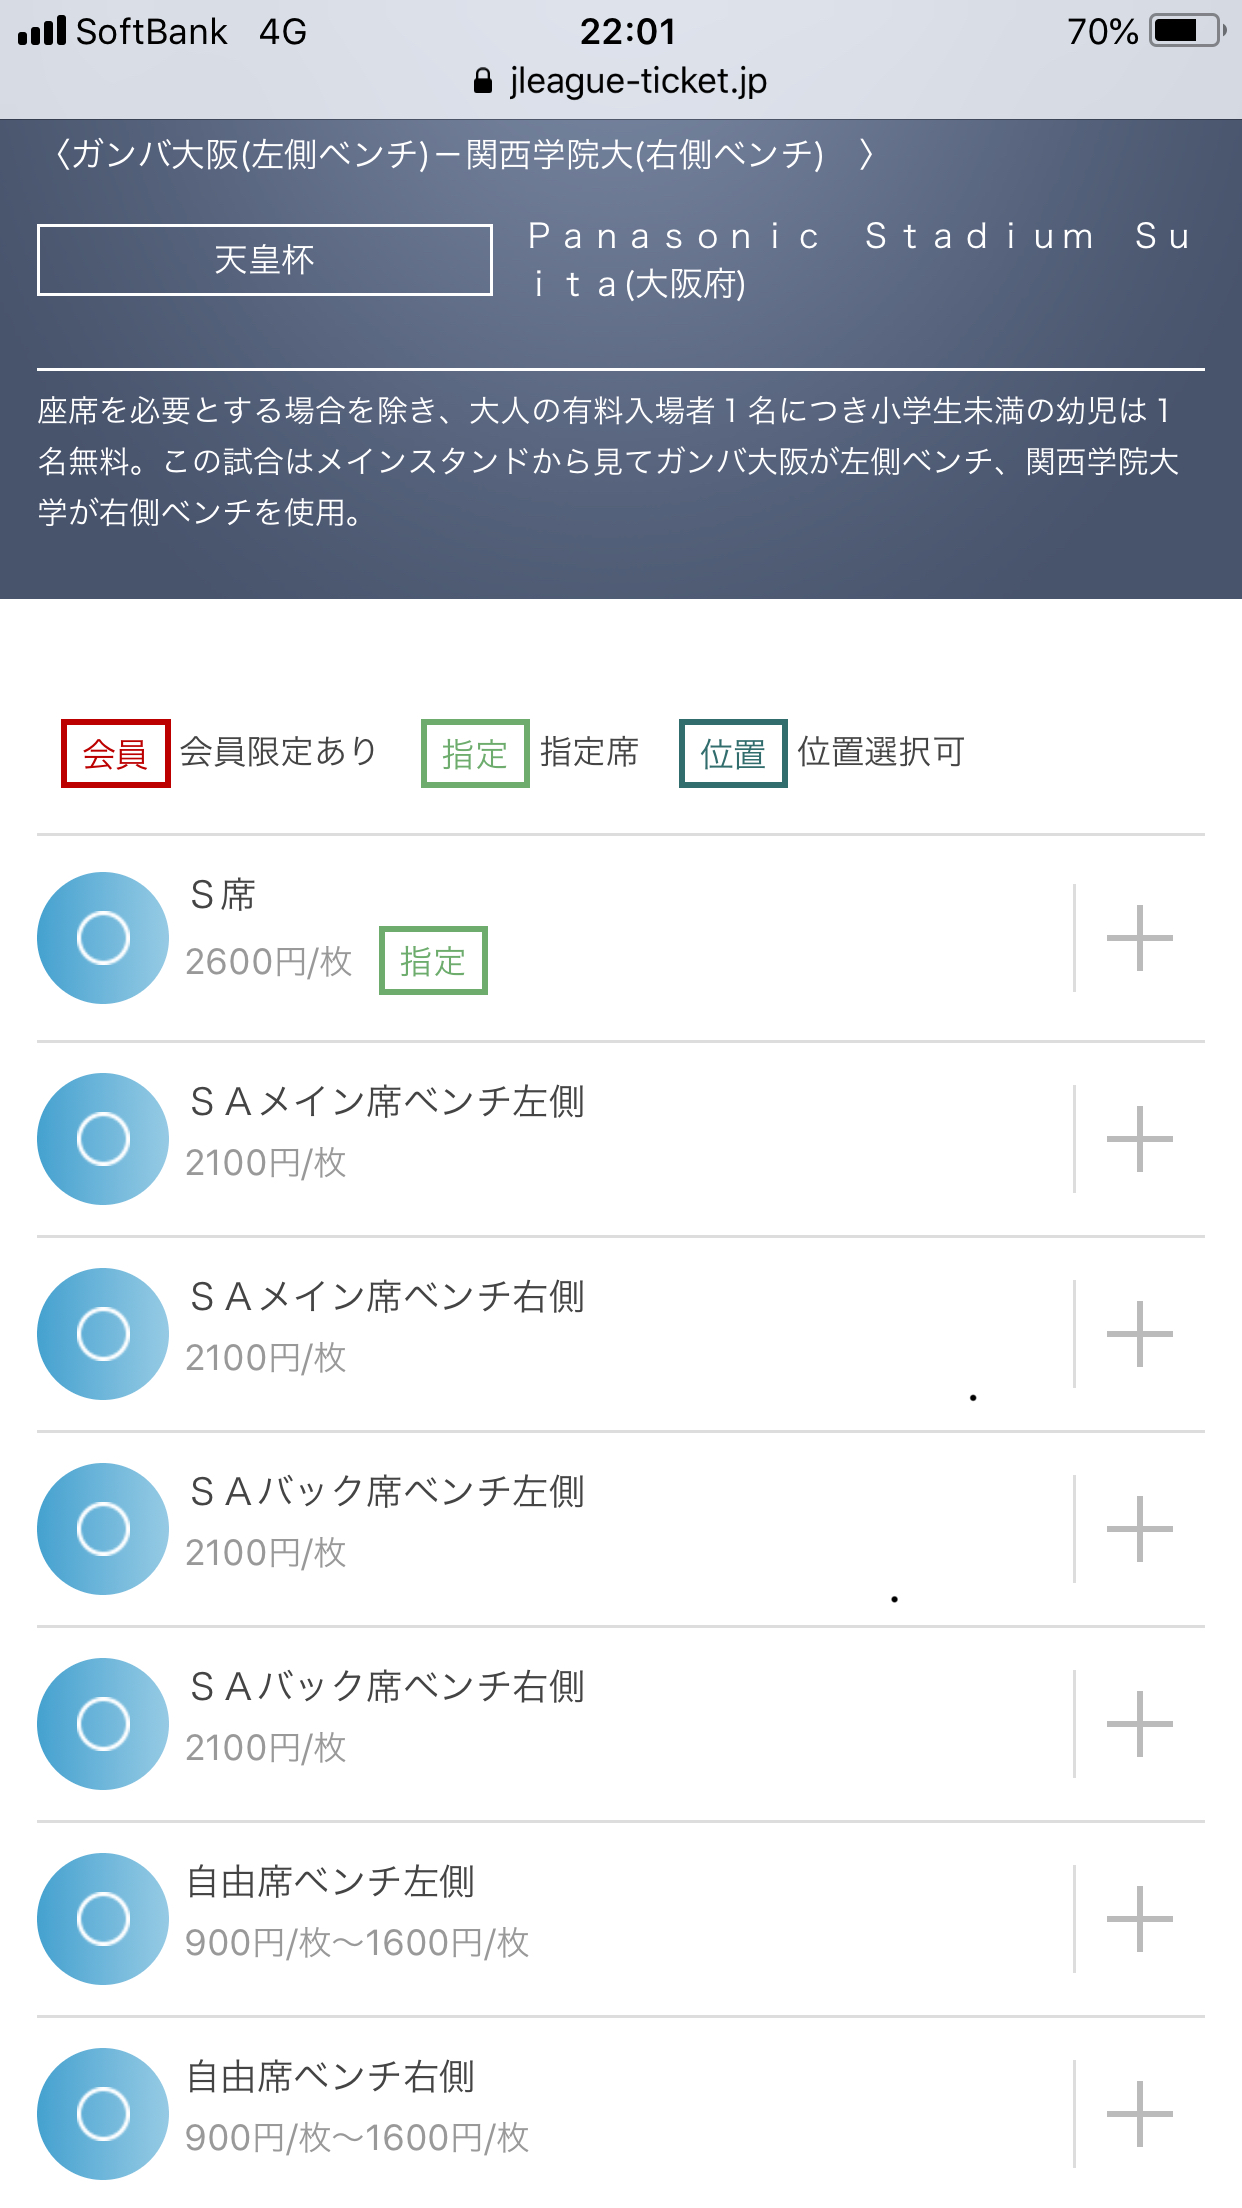The image size is (1242, 2208).
Task: Expand 自由席ベンチ右側 plus sign
Action: pos(1139,2114)
